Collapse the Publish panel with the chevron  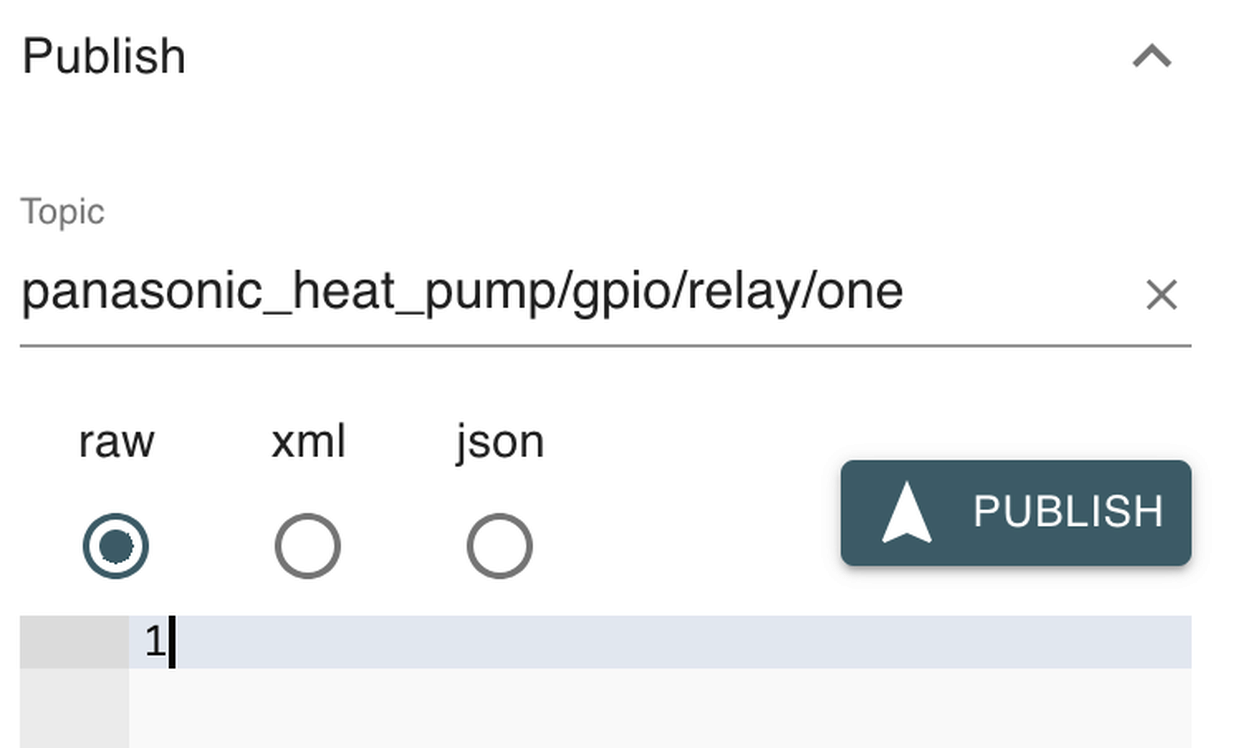click(x=1151, y=56)
